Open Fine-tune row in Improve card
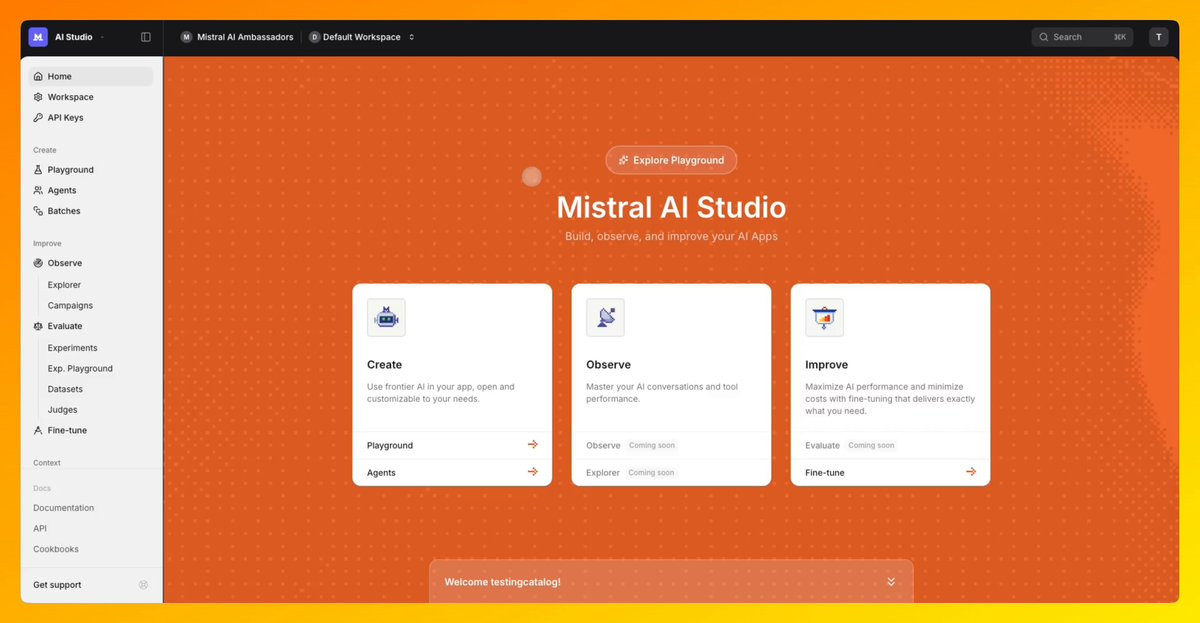This screenshot has width=1200, height=623. pos(890,472)
